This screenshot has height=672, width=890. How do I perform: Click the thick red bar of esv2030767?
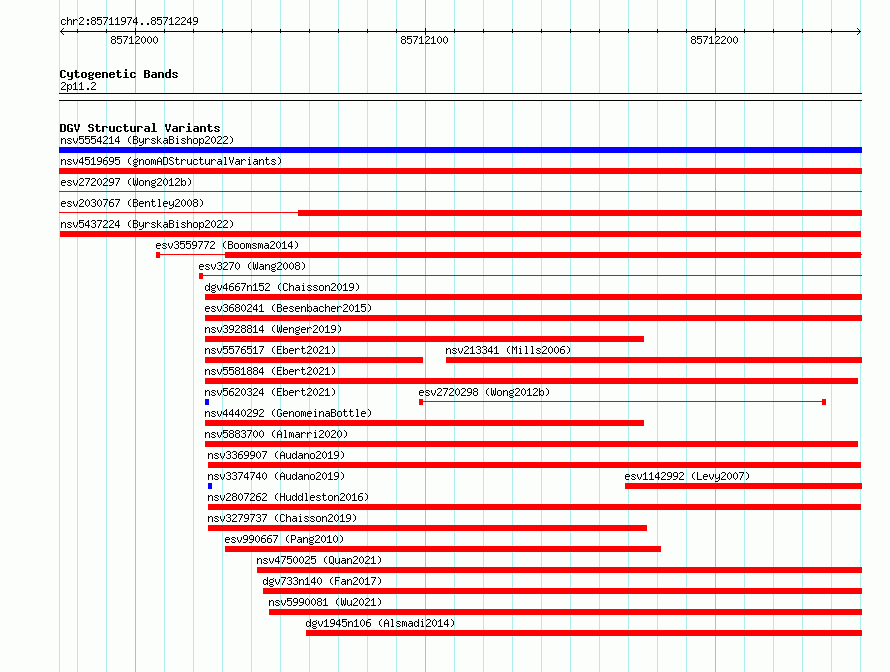click(x=580, y=213)
